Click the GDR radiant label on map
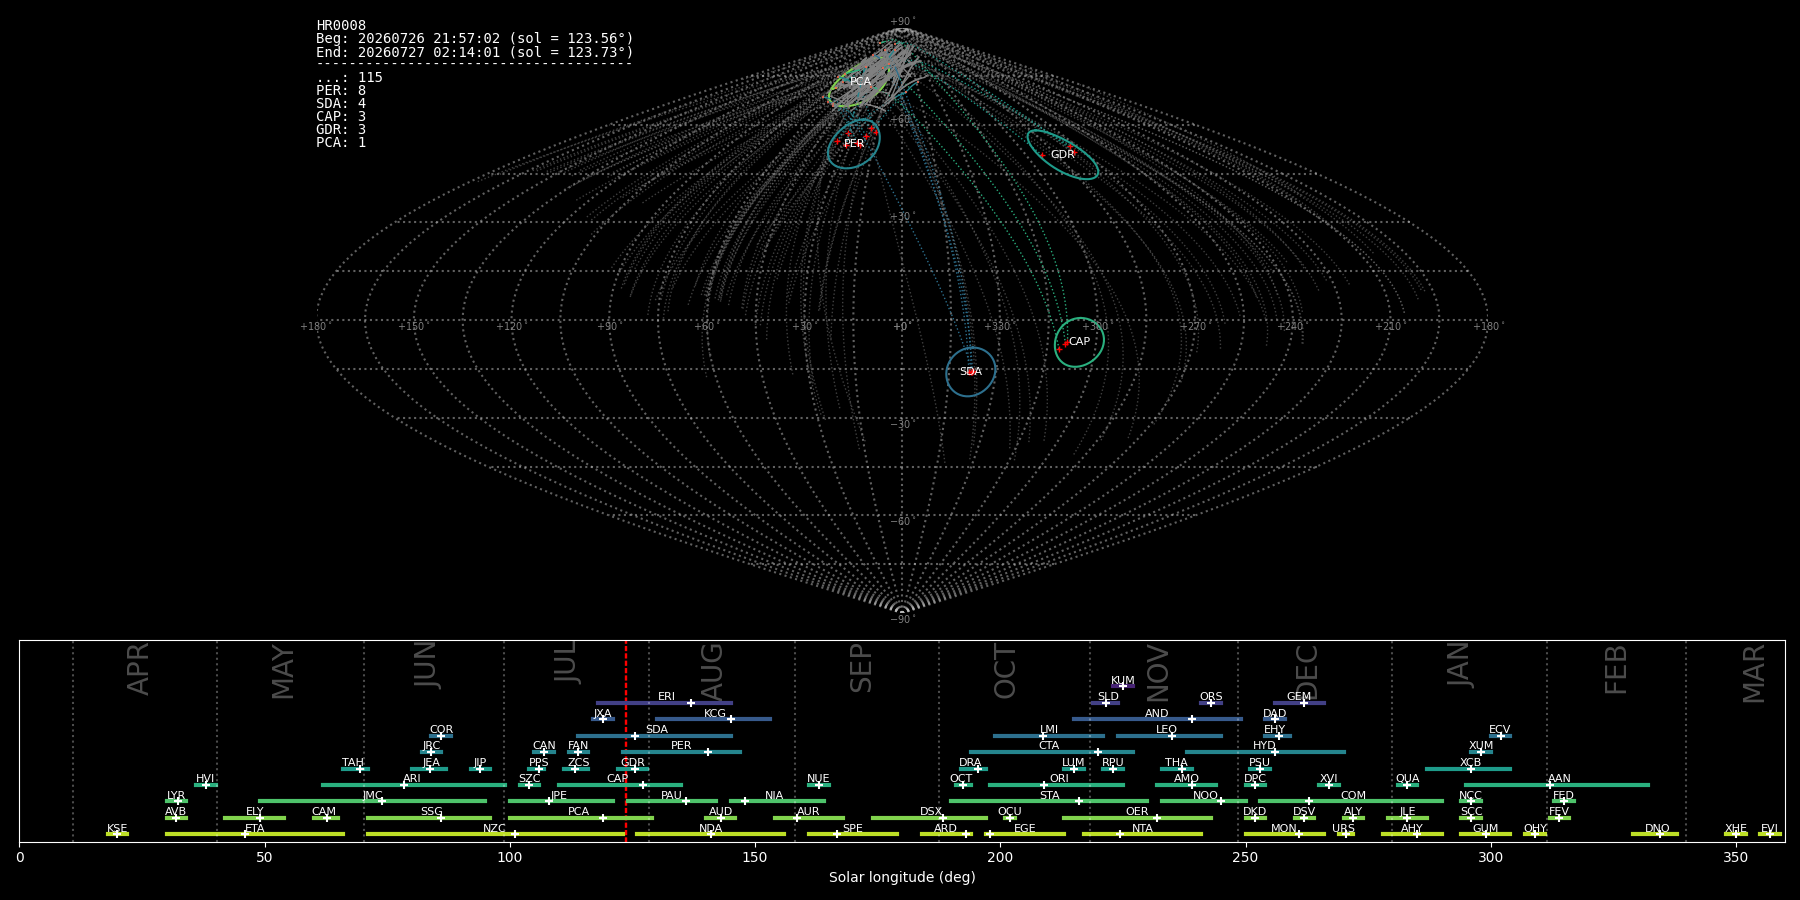This screenshot has height=900, width=1800. 1062,155
